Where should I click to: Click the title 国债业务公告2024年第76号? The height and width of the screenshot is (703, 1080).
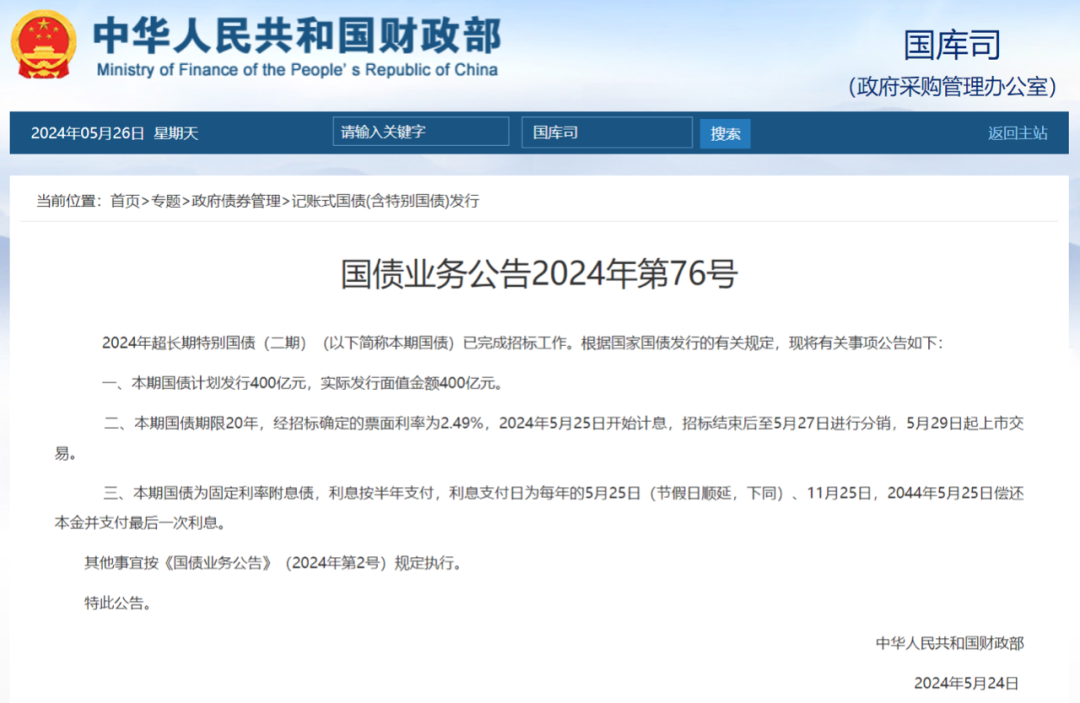pyautogui.click(x=539, y=274)
